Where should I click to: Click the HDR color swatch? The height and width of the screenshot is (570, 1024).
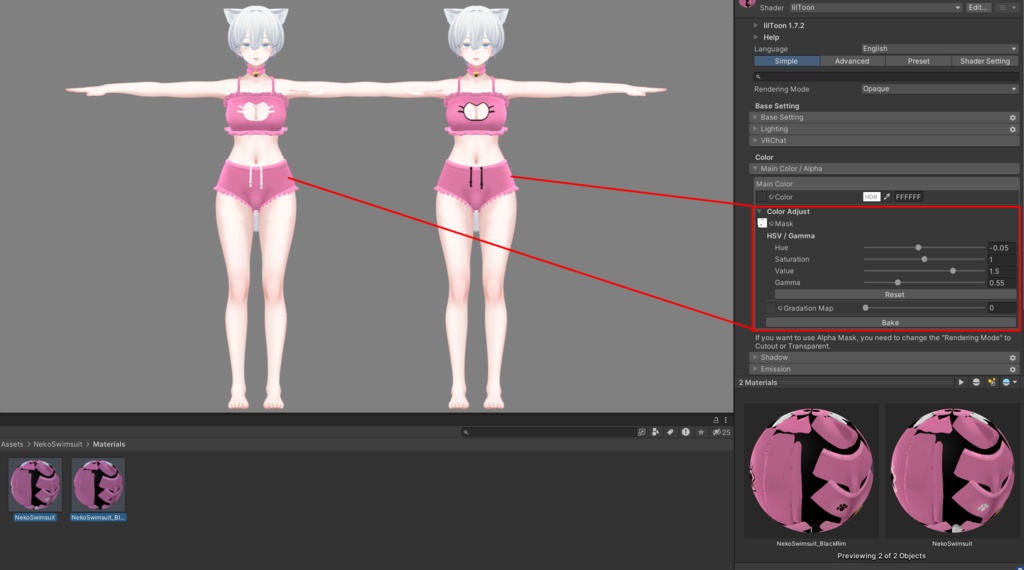[x=871, y=197]
